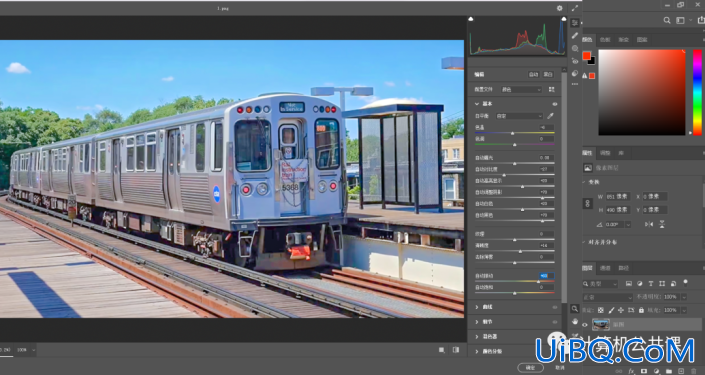Pick the white balance eyedropper tool
This screenshot has width=705, height=375.
click(550, 116)
